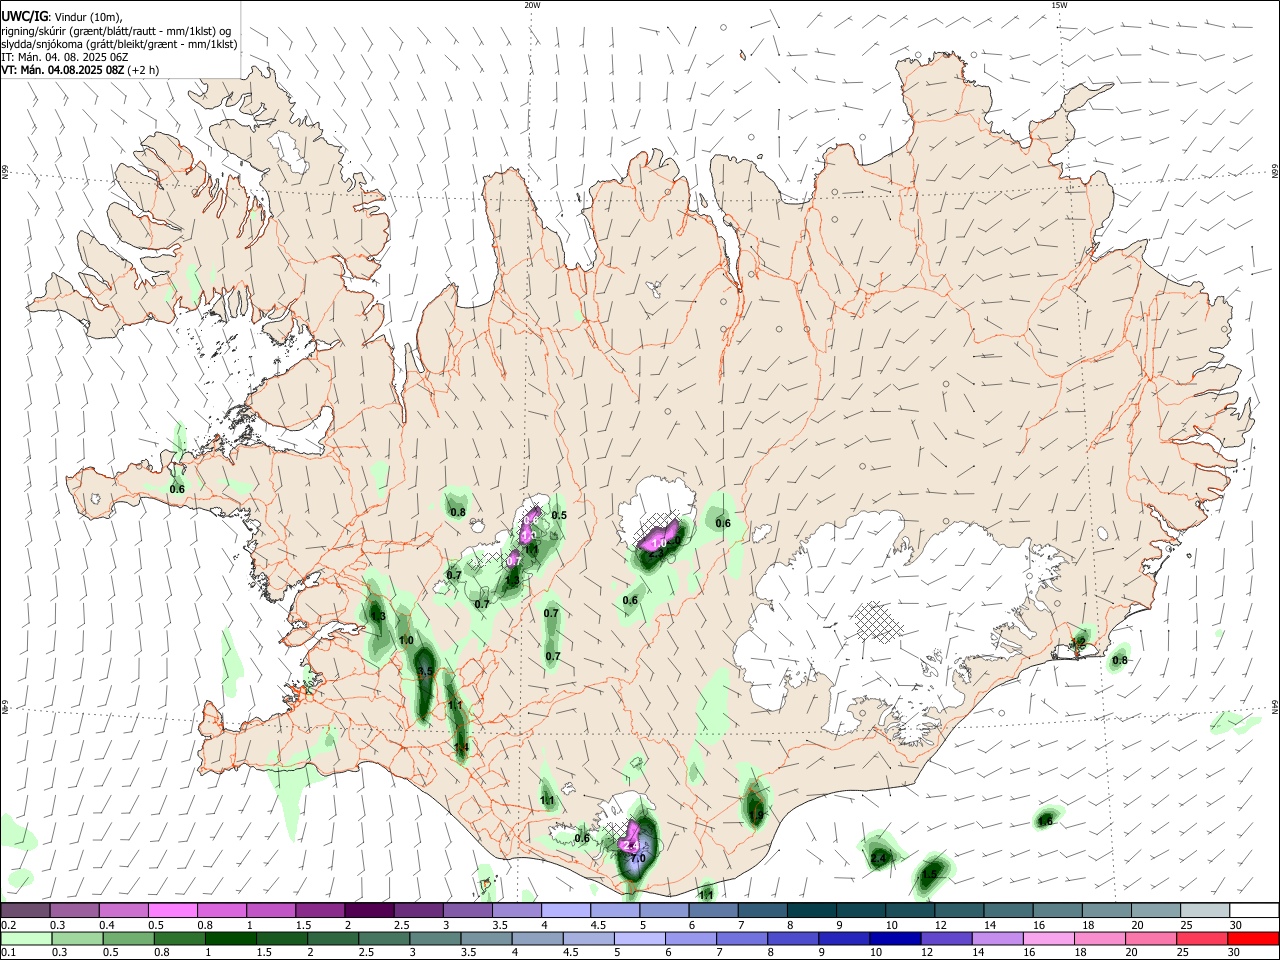This screenshot has width=1280, height=960.
Task: Click the first dusky purple swatch of upper legend
Action: pyautogui.click(x=25, y=910)
